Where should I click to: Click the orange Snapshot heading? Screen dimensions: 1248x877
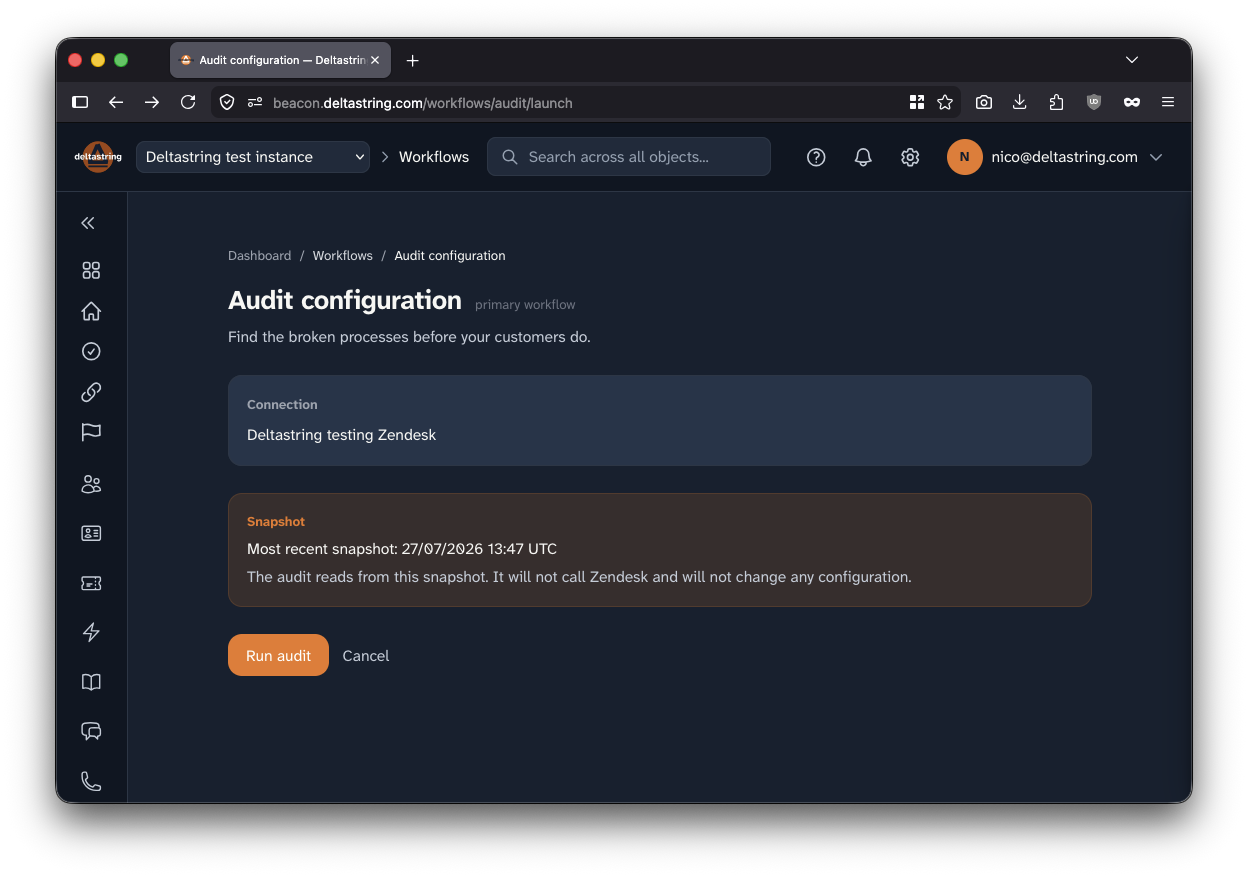point(276,522)
